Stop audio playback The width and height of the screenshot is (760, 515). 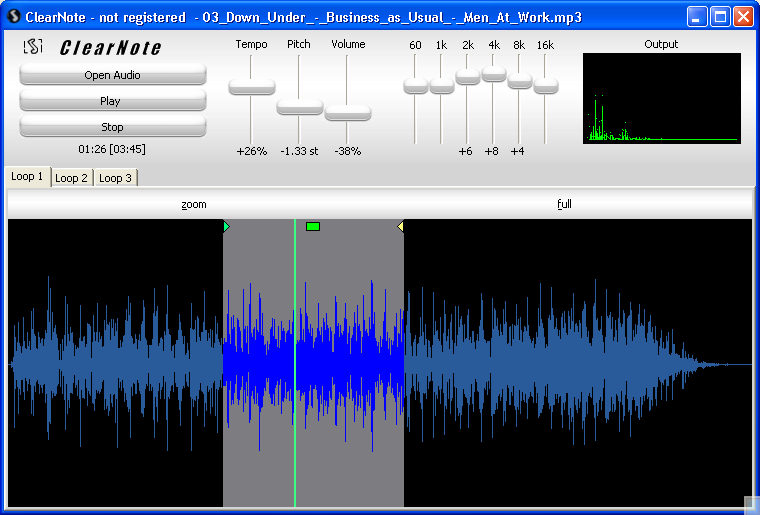[112, 127]
